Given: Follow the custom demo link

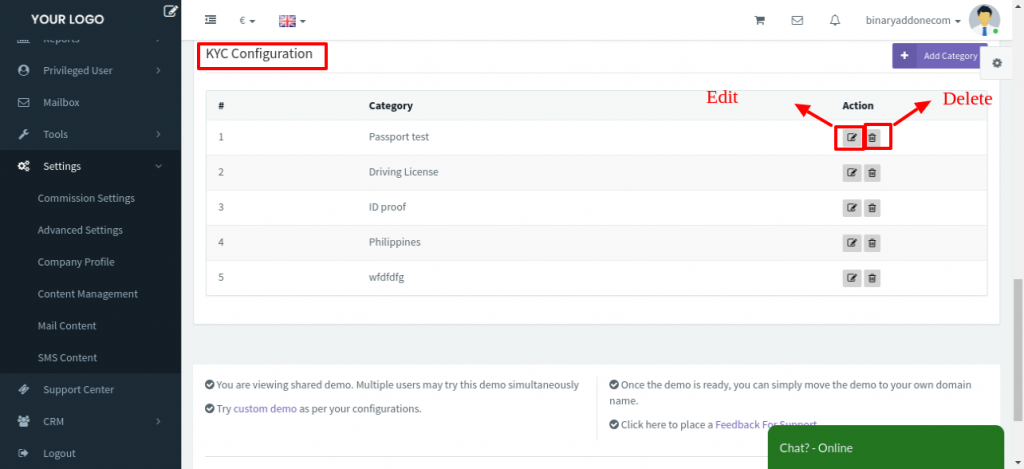Looking at the screenshot, I should click(265, 409).
